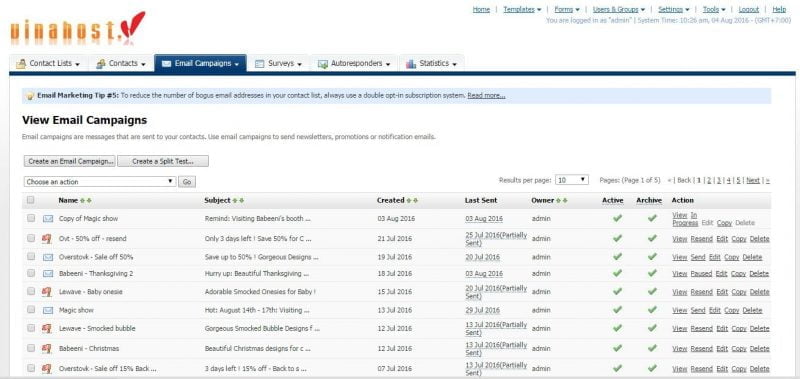Check the box for Babeeni - Thanksgiving 2
Viewport: 800px width, 379px height.
pos(31,273)
